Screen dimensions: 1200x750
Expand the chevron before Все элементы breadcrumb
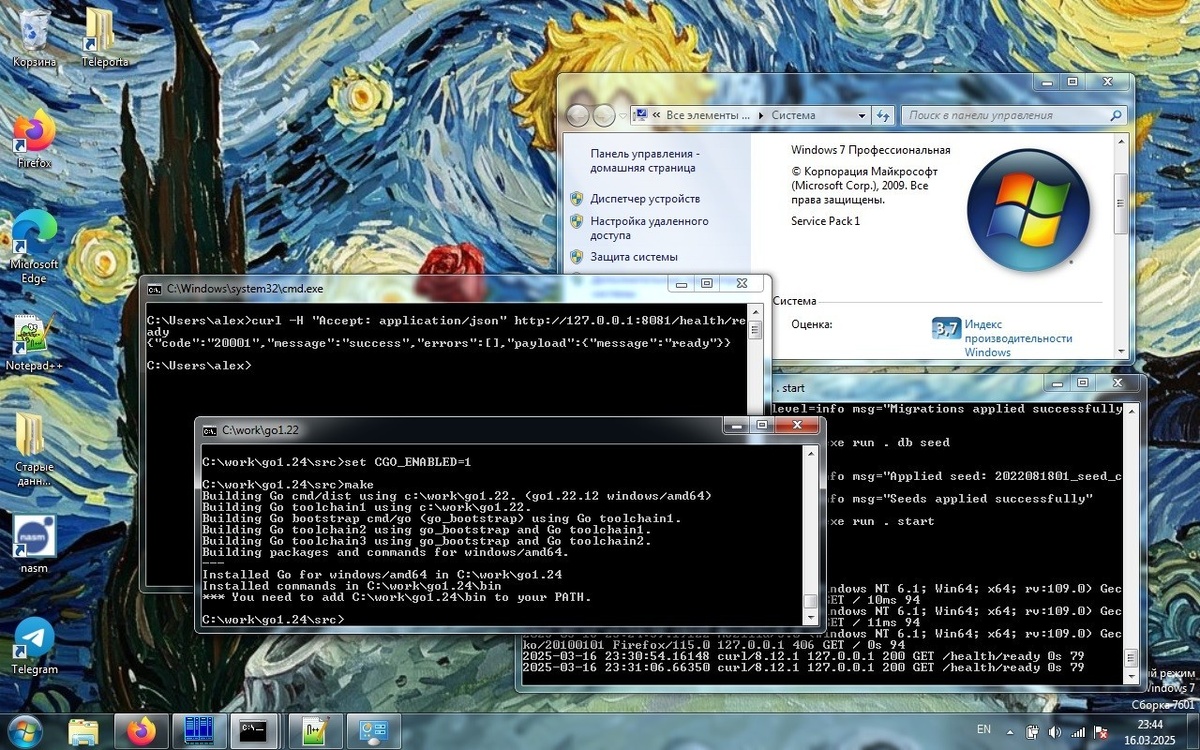tap(657, 115)
